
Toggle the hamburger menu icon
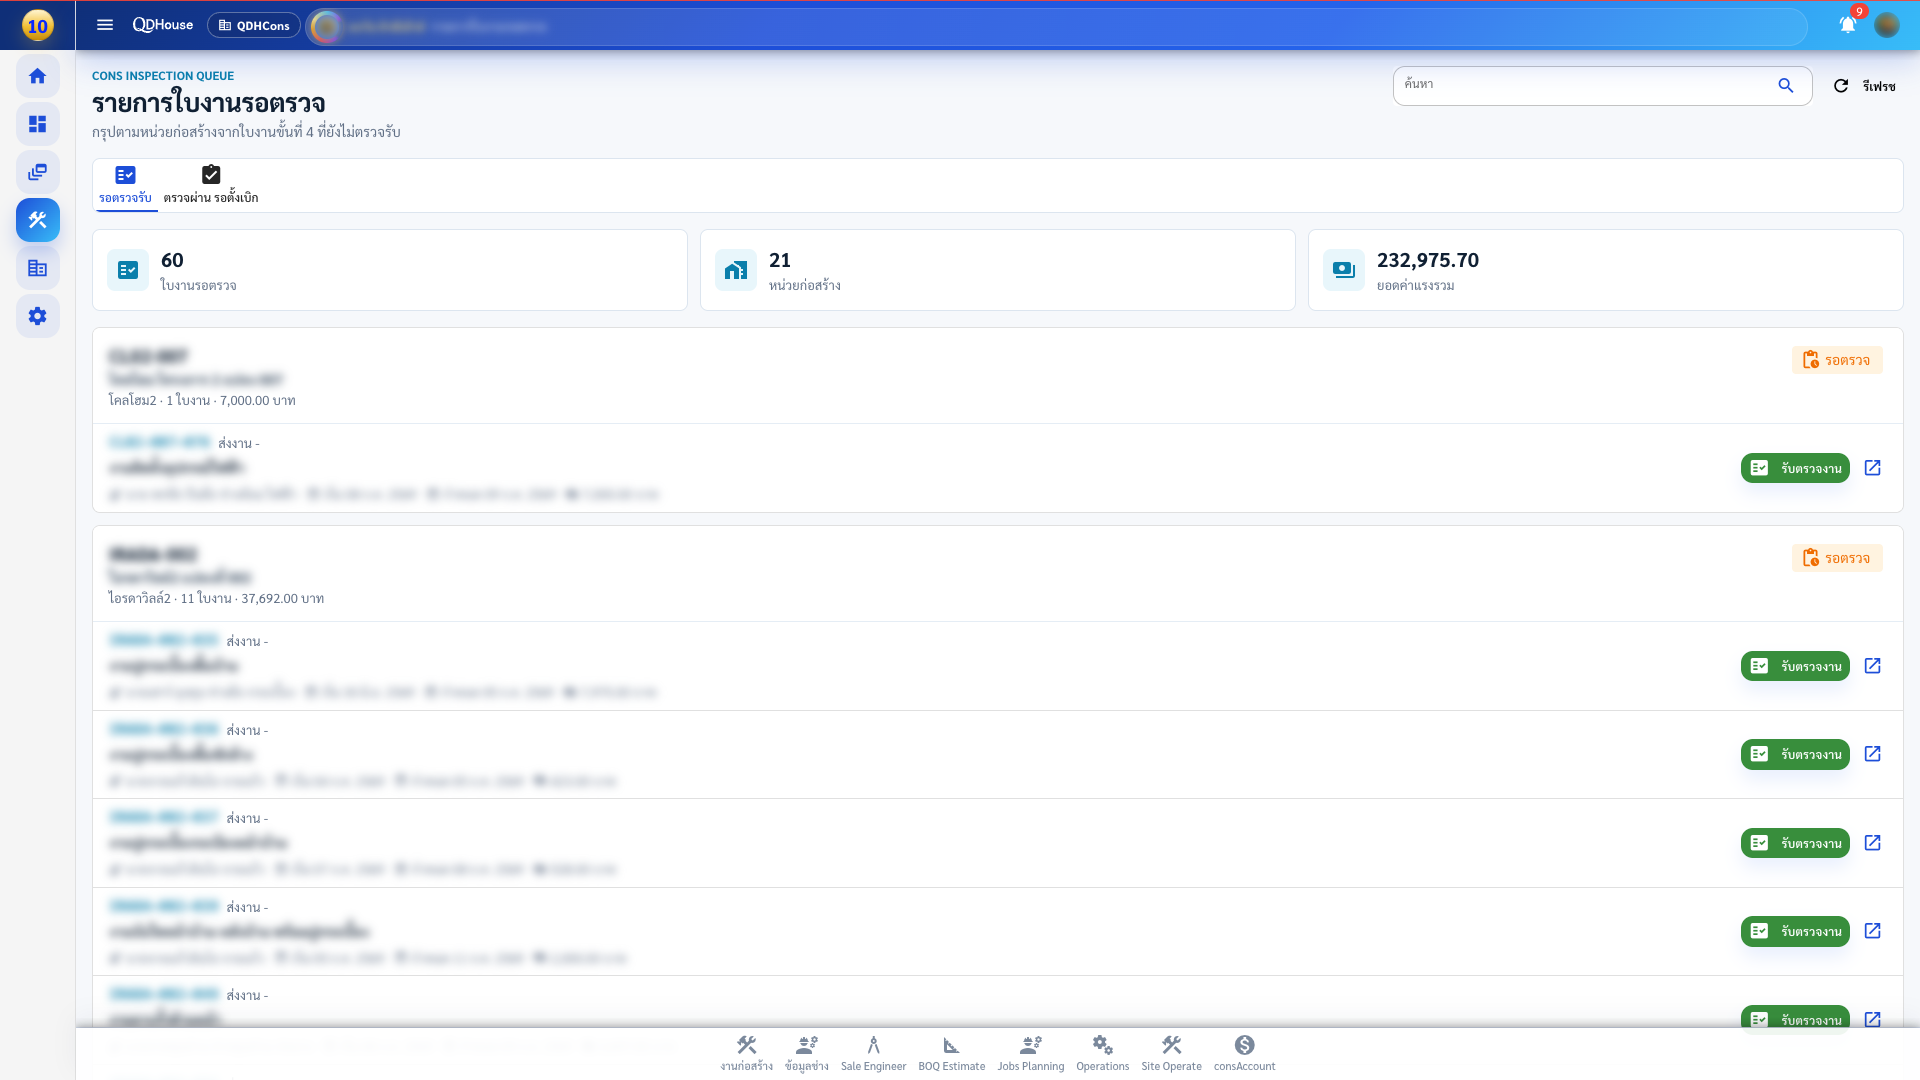click(x=105, y=25)
